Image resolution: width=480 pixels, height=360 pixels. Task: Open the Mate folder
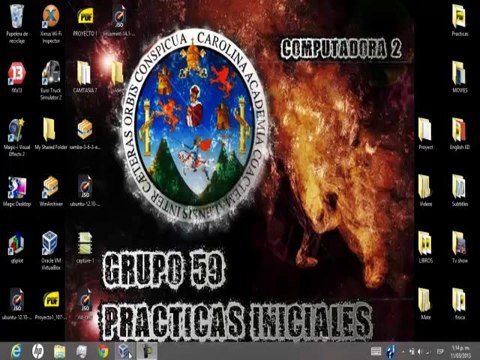[x=426, y=304]
